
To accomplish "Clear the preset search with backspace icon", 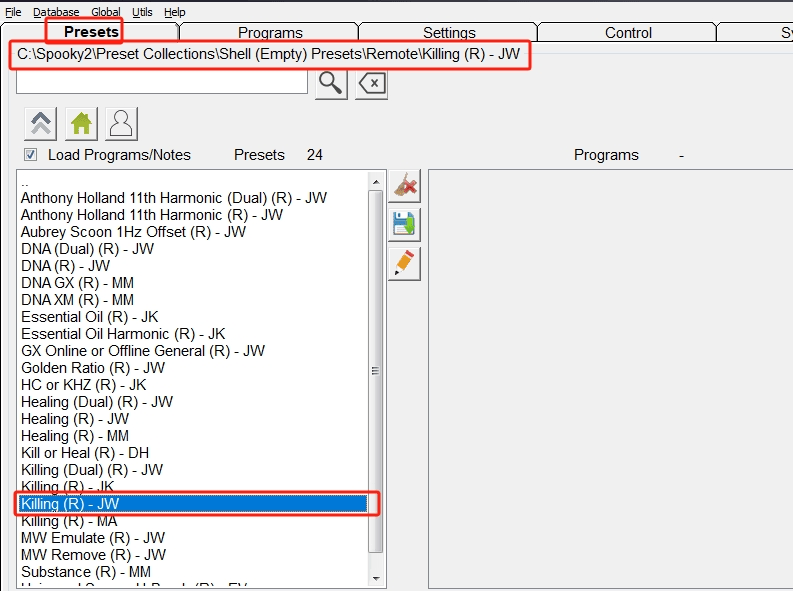I will click(x=371, y=84).
